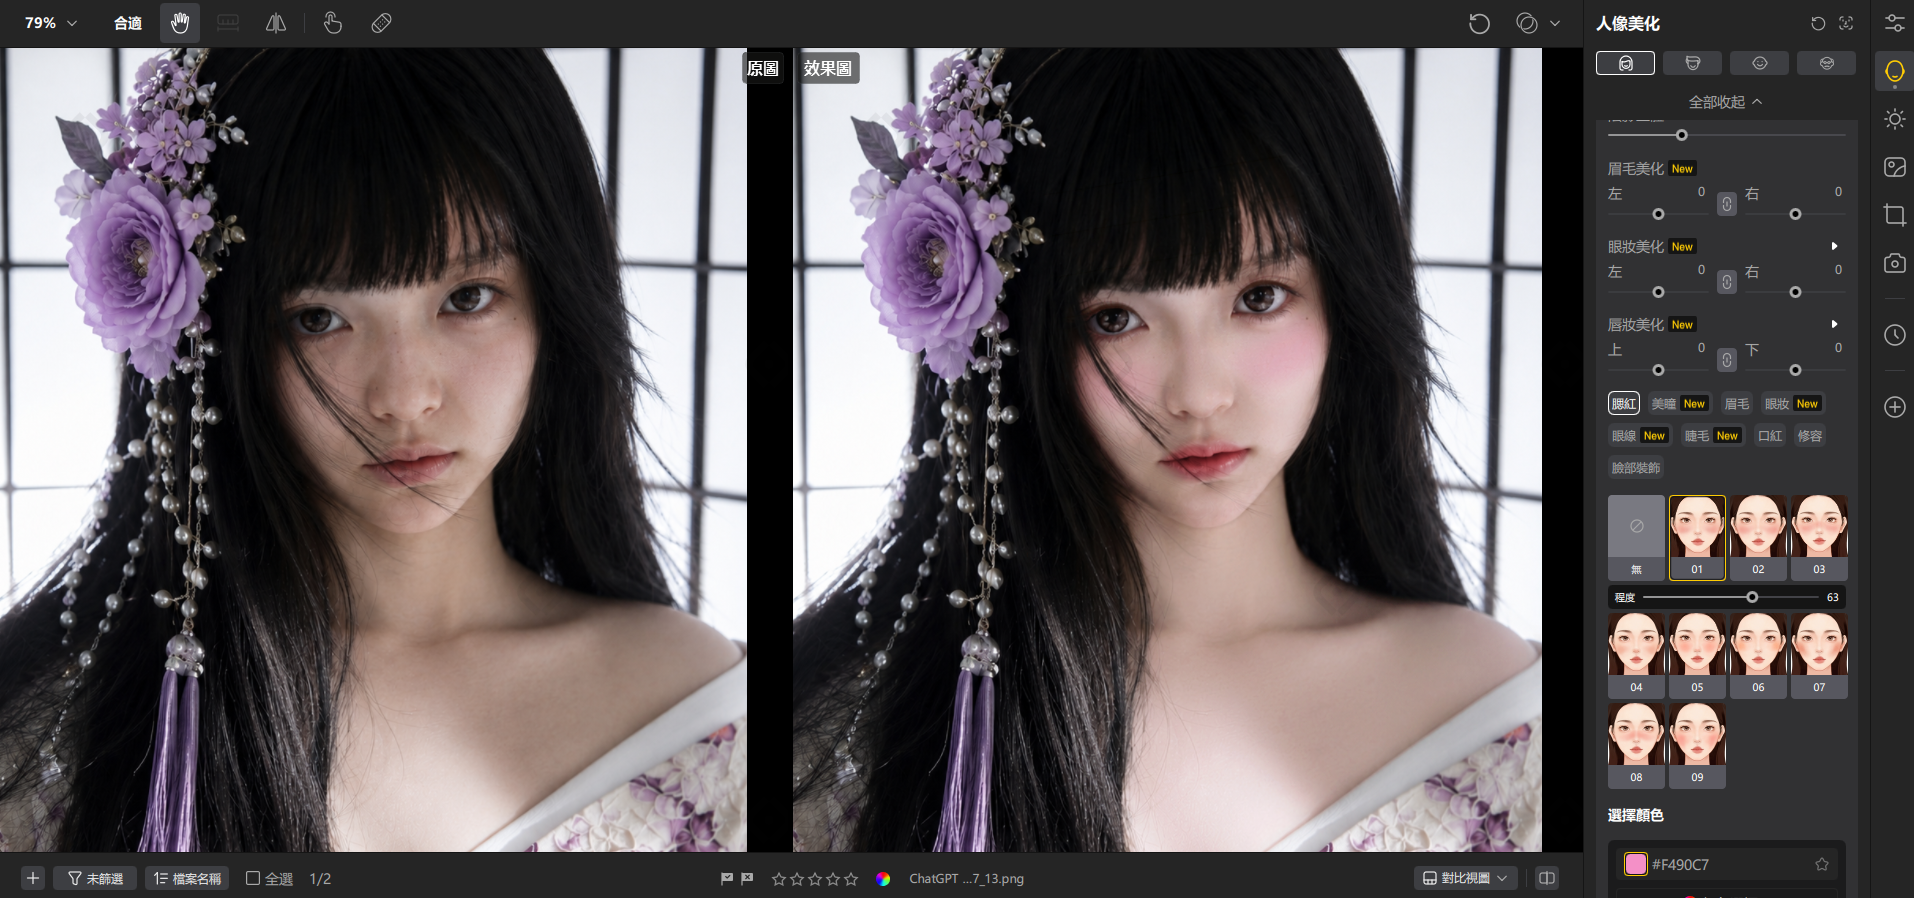Toggle link between left and right eyebrow sliders

click(1727, 204)
